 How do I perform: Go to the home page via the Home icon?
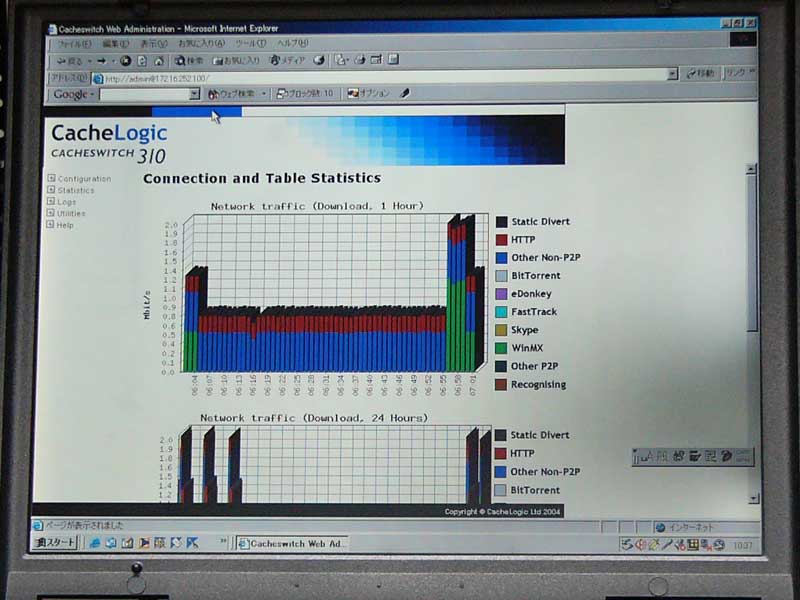coord(159,61)
